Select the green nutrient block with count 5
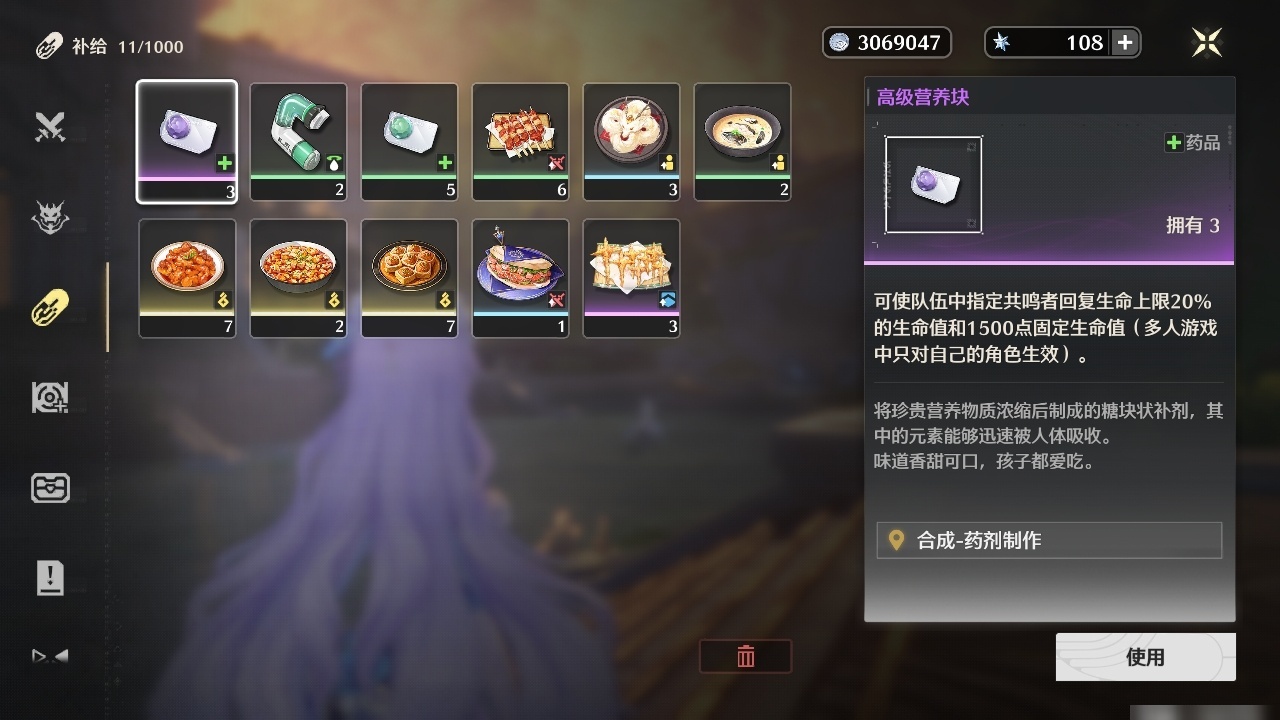Viewport: 1280px width, 720px height. [x=409, y=142]
